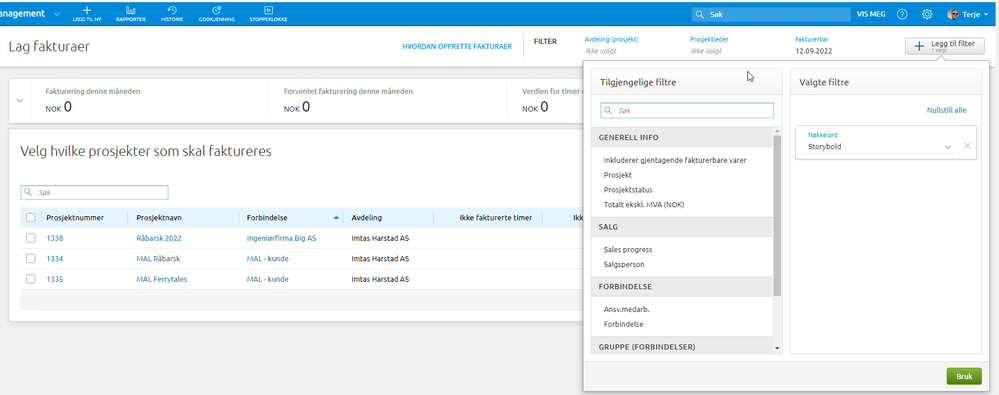The width and height of the screenshot is (999, 395).
Task: Open the settings gear icon
Action: click(928, 13)
